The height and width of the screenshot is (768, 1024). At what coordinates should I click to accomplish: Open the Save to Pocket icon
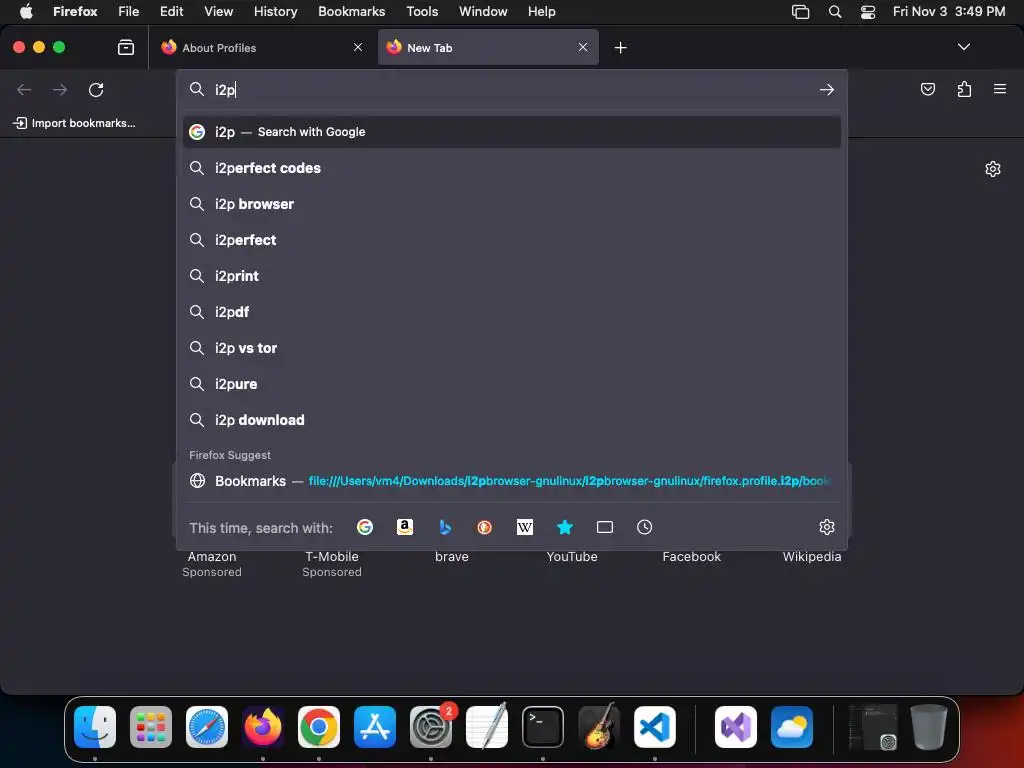pos(927,89)
